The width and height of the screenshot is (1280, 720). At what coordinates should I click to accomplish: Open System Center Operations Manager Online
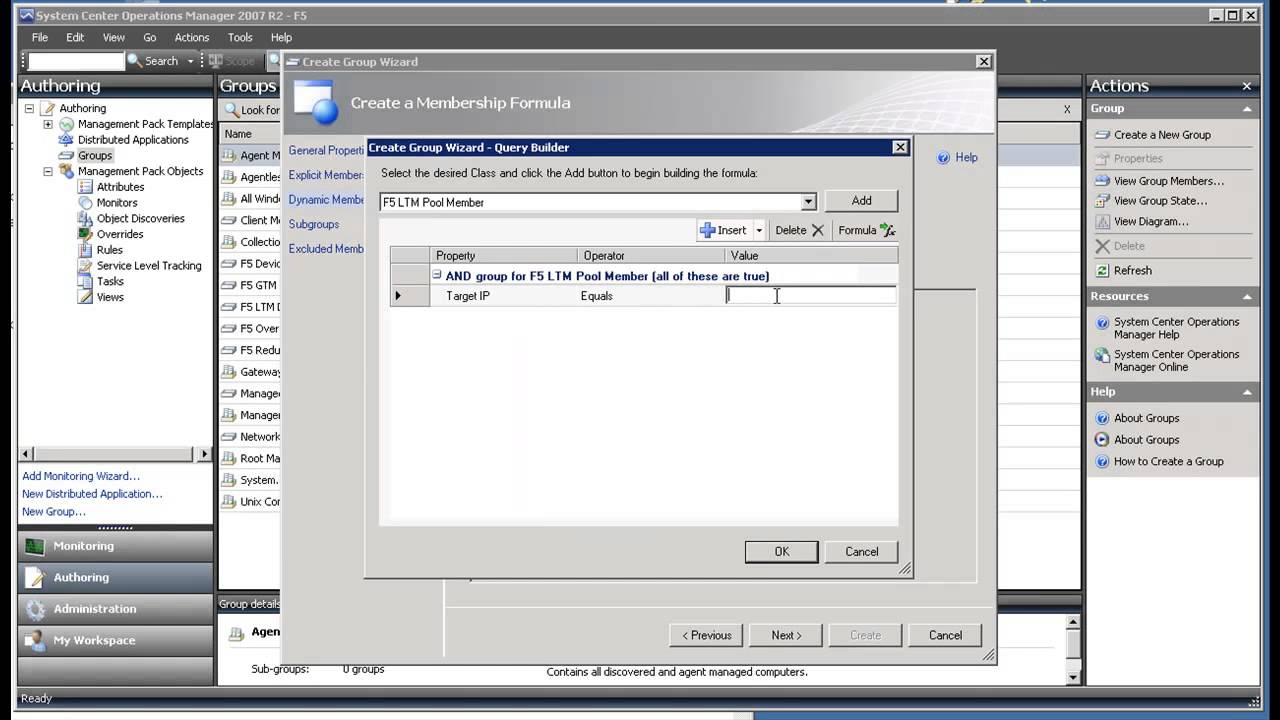click(1176, 361)
